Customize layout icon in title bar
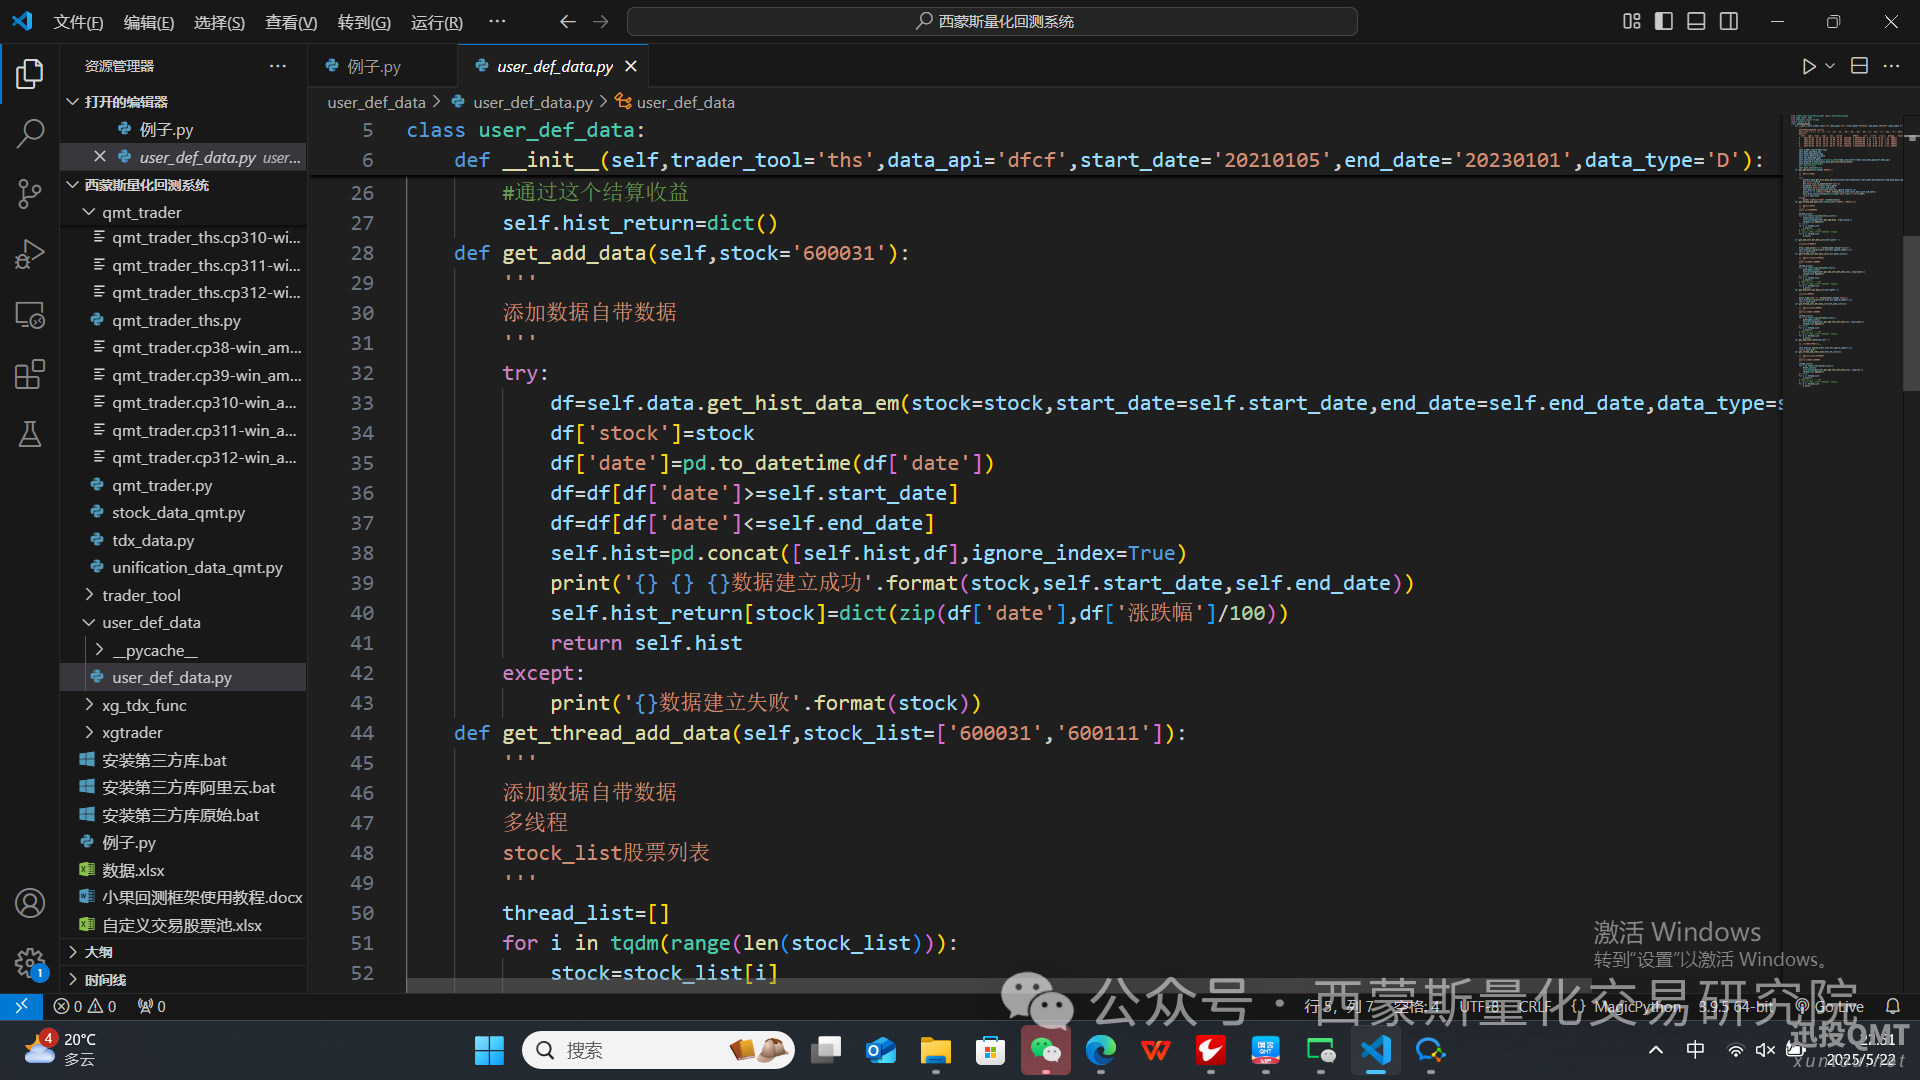 pos(1632,21)
